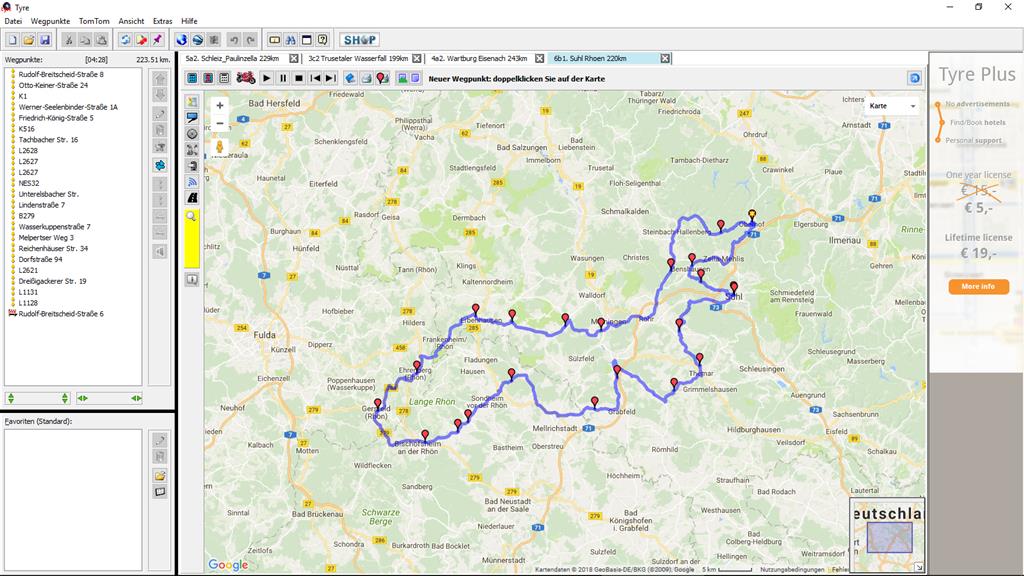
Task: Select waypoint Otto-Keiner-Straße 24
Action: (x=53, y=85)
